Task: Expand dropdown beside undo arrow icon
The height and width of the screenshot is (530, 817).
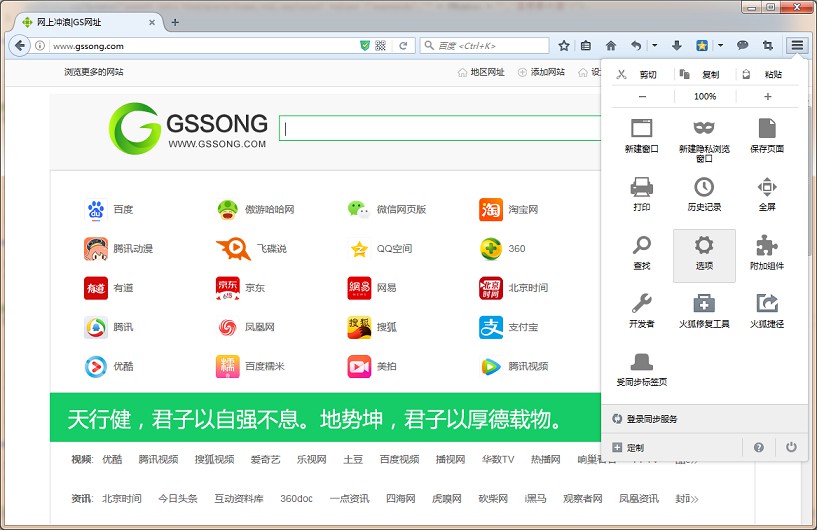Action: tap(654, 46)
